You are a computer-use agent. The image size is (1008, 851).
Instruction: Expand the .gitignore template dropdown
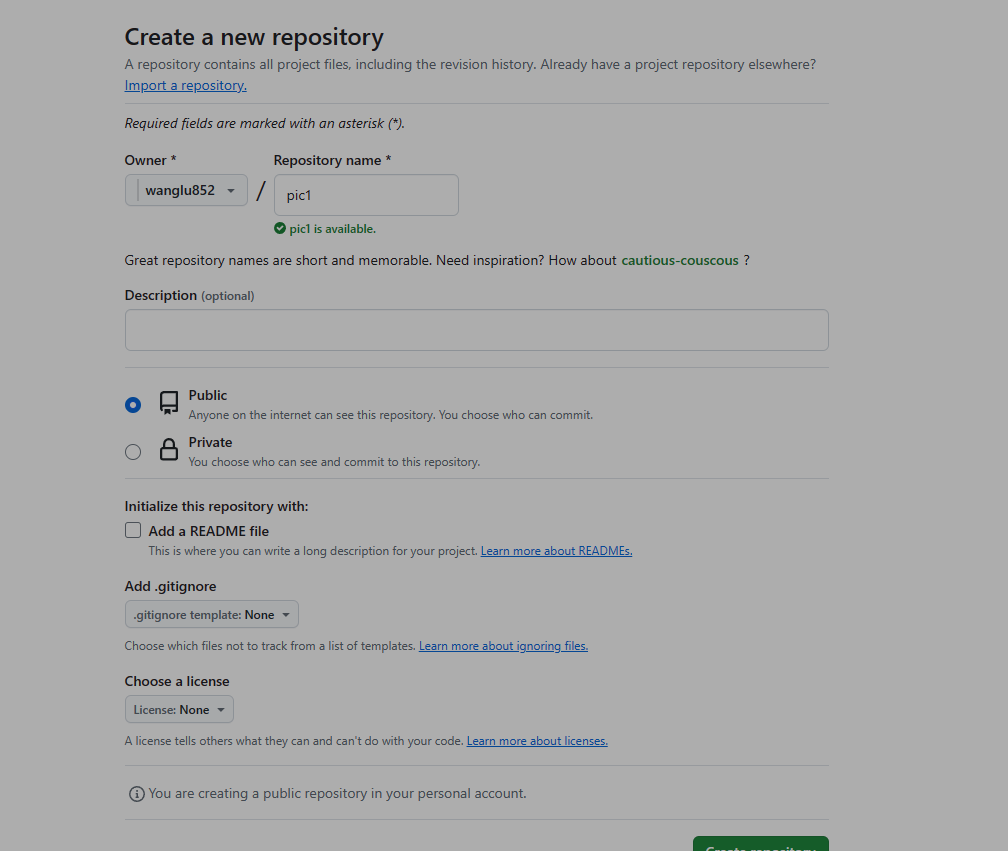pyautogui.click(x=212, y=615)
